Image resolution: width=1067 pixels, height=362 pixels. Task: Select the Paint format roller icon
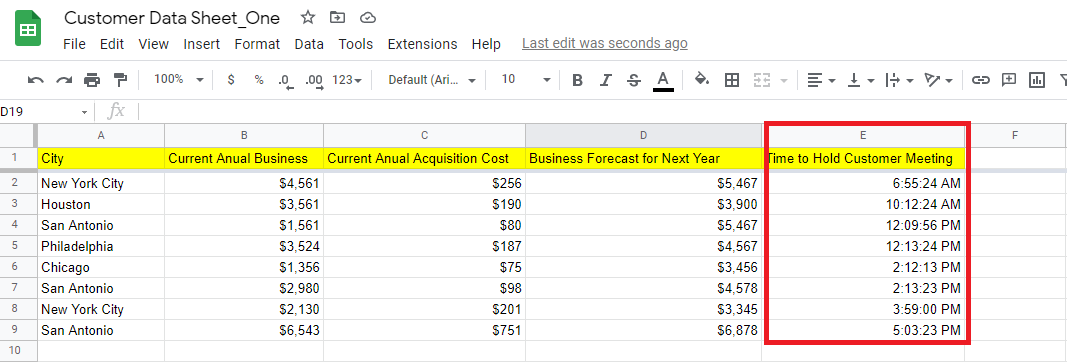coord(120,80)
